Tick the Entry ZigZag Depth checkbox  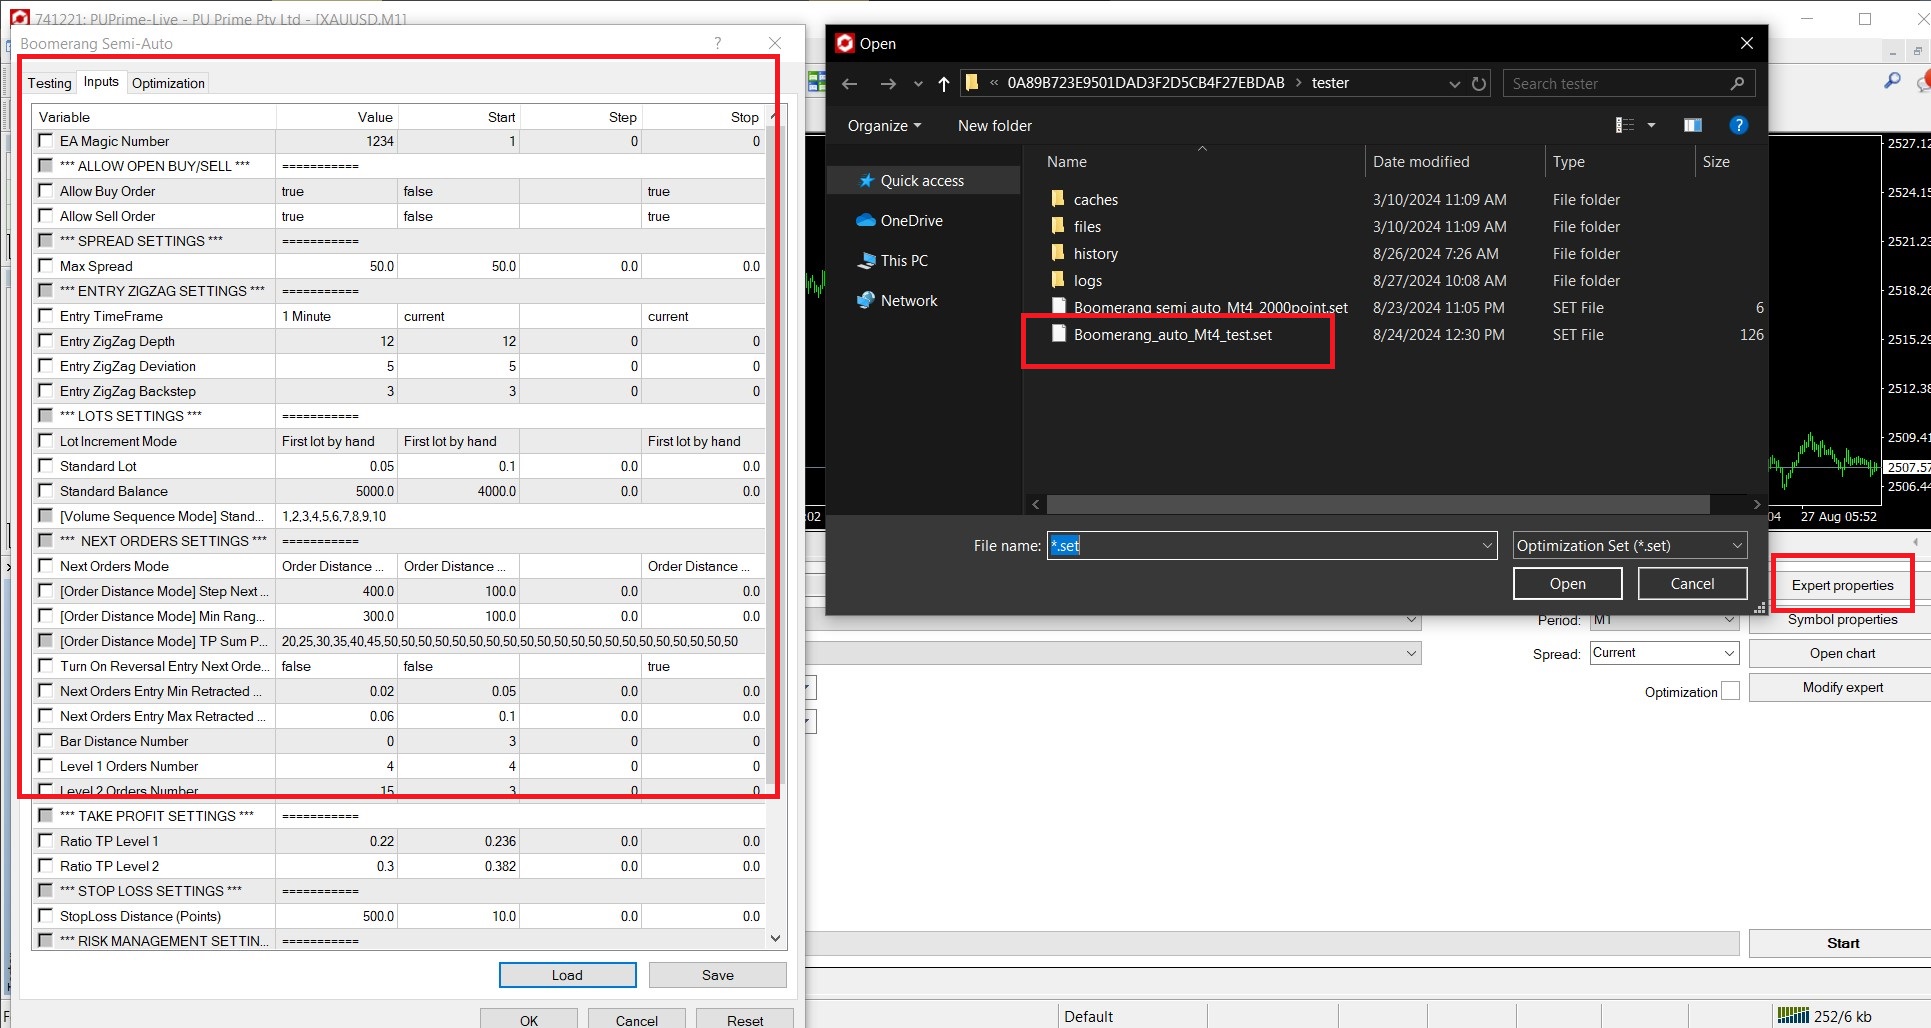(45, 341)
